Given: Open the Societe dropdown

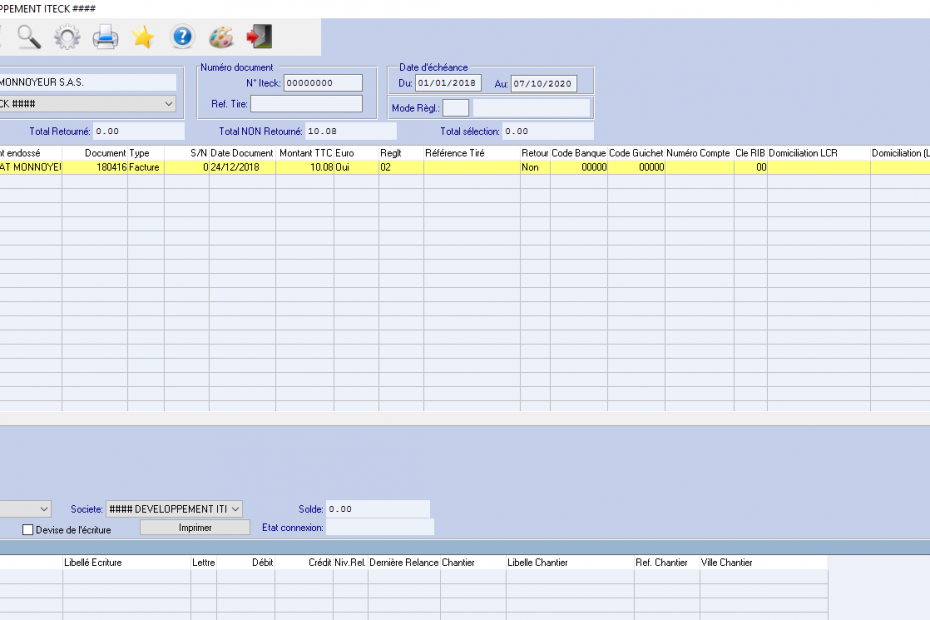Looking at the screenshot, I should pos(174,509).
